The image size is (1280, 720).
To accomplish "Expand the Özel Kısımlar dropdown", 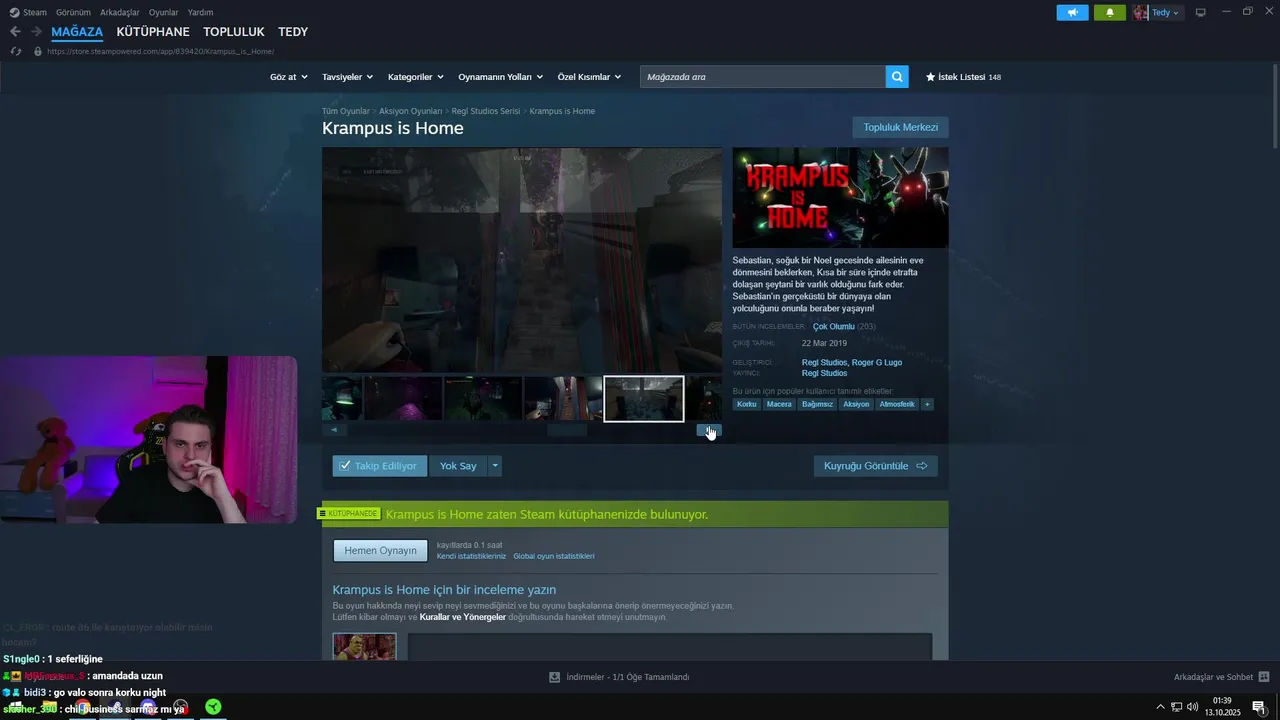I will tap(589, 77).
